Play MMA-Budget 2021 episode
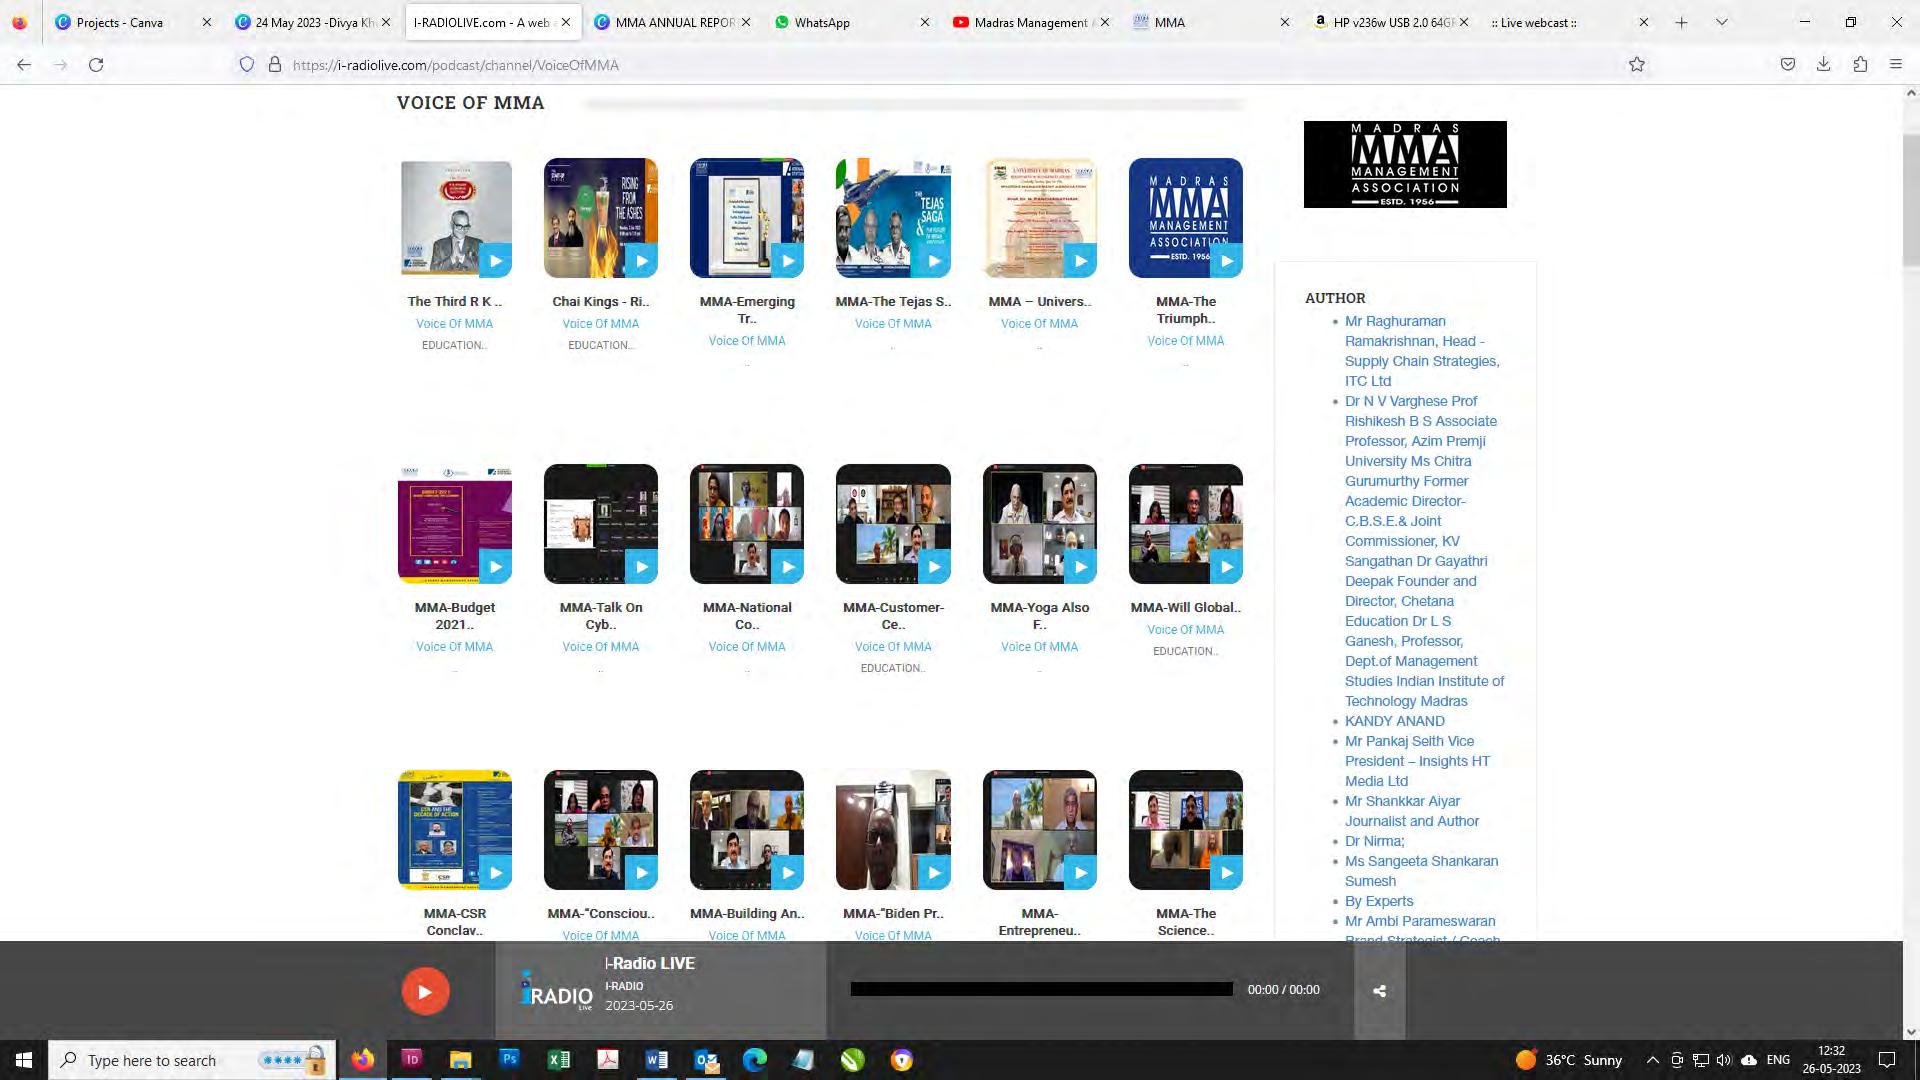Viewport: 1920px width, 1080px height. tap(495, 567)
